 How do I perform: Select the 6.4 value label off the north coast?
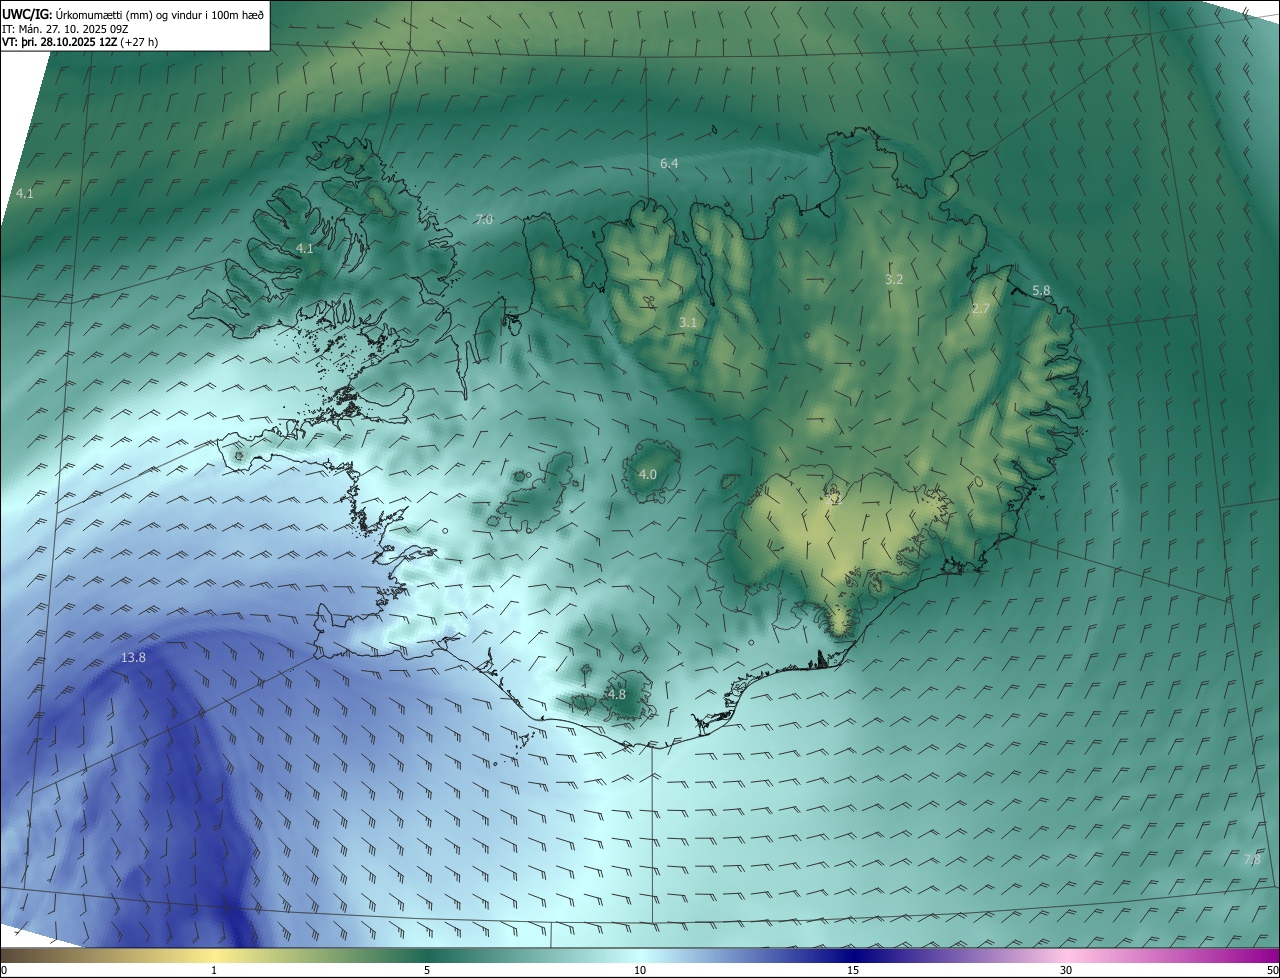(669, 163)
